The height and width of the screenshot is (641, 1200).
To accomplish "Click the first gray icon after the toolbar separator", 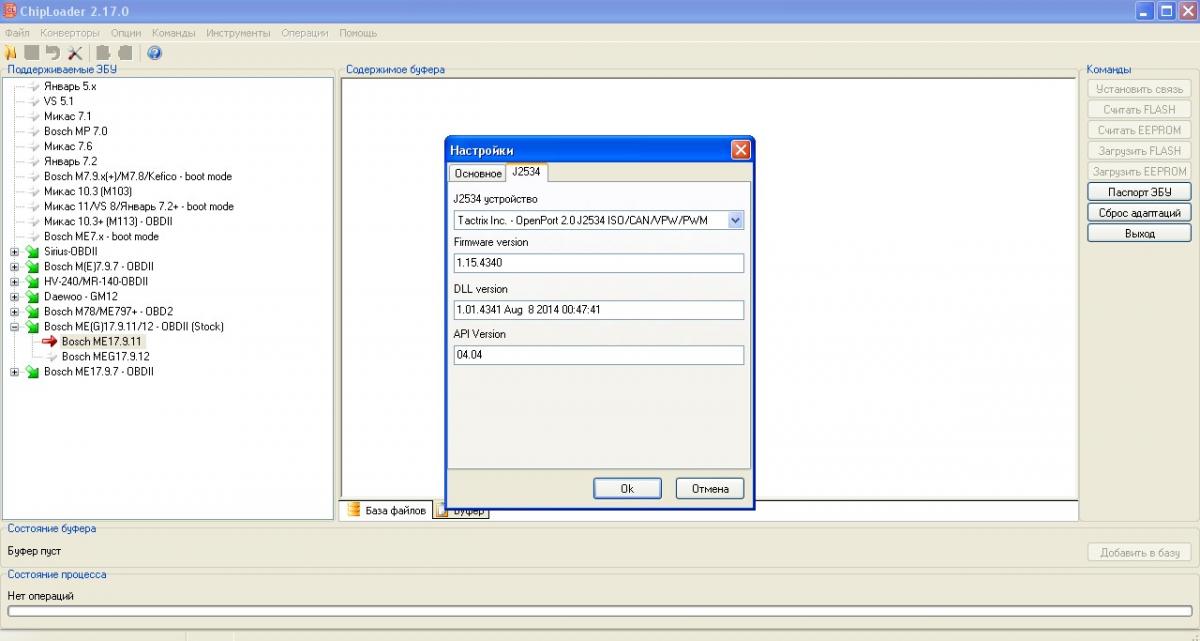I will [103, 52].
